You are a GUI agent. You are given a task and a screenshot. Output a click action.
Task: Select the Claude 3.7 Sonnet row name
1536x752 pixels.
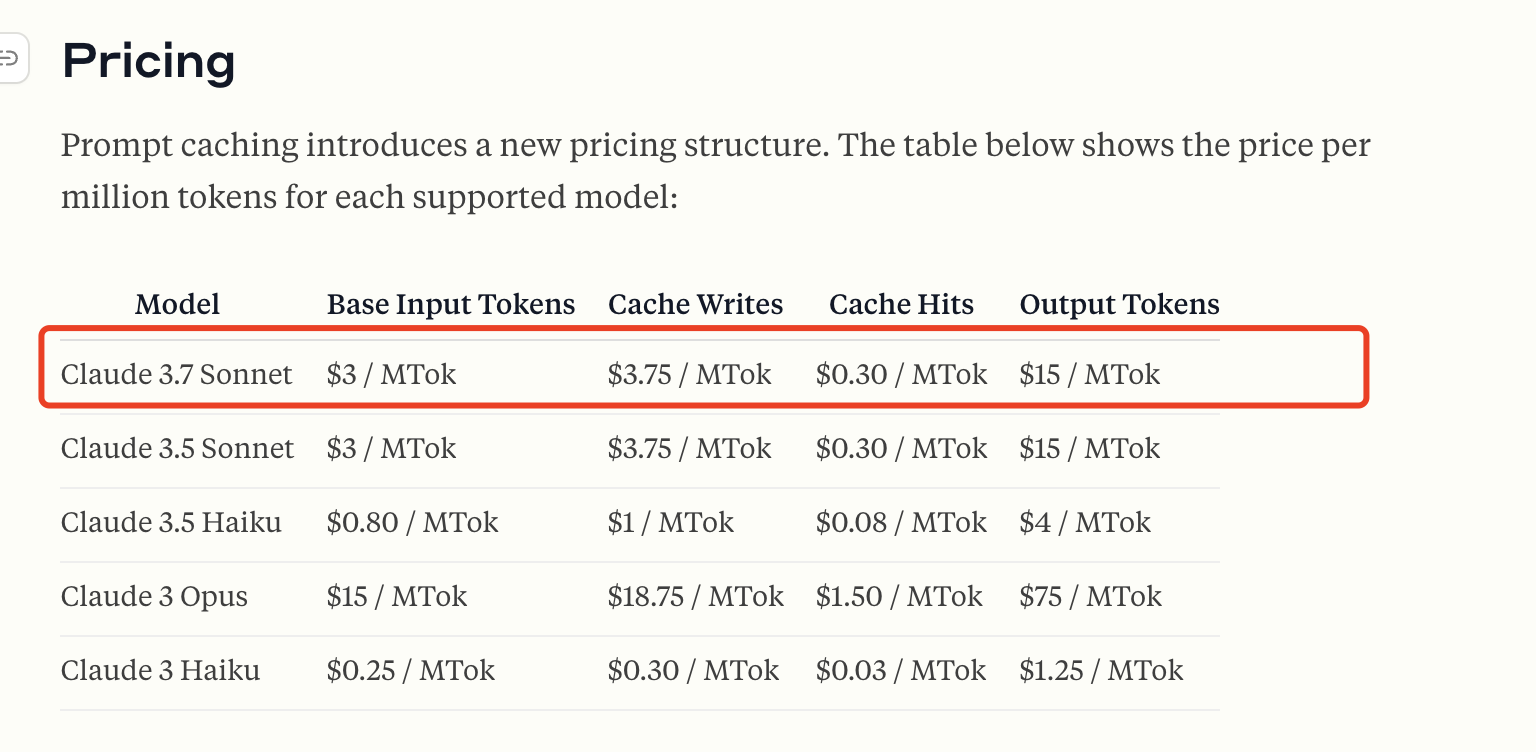[177, 375]
